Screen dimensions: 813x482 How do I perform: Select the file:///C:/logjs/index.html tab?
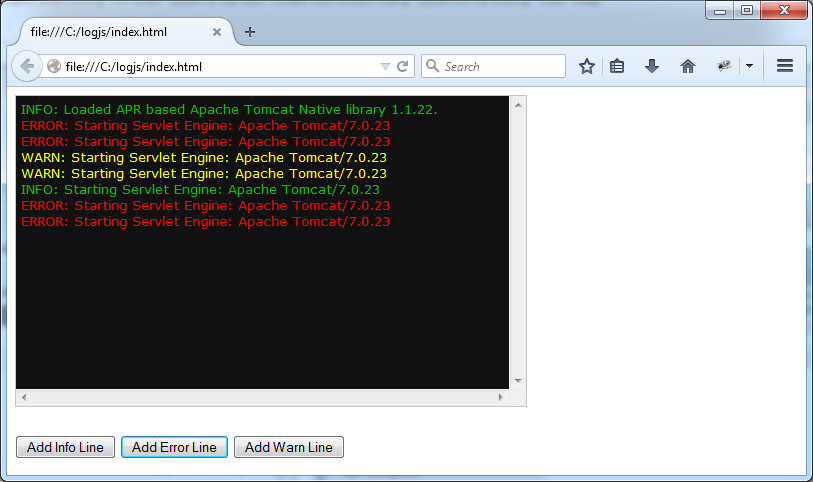126,32
